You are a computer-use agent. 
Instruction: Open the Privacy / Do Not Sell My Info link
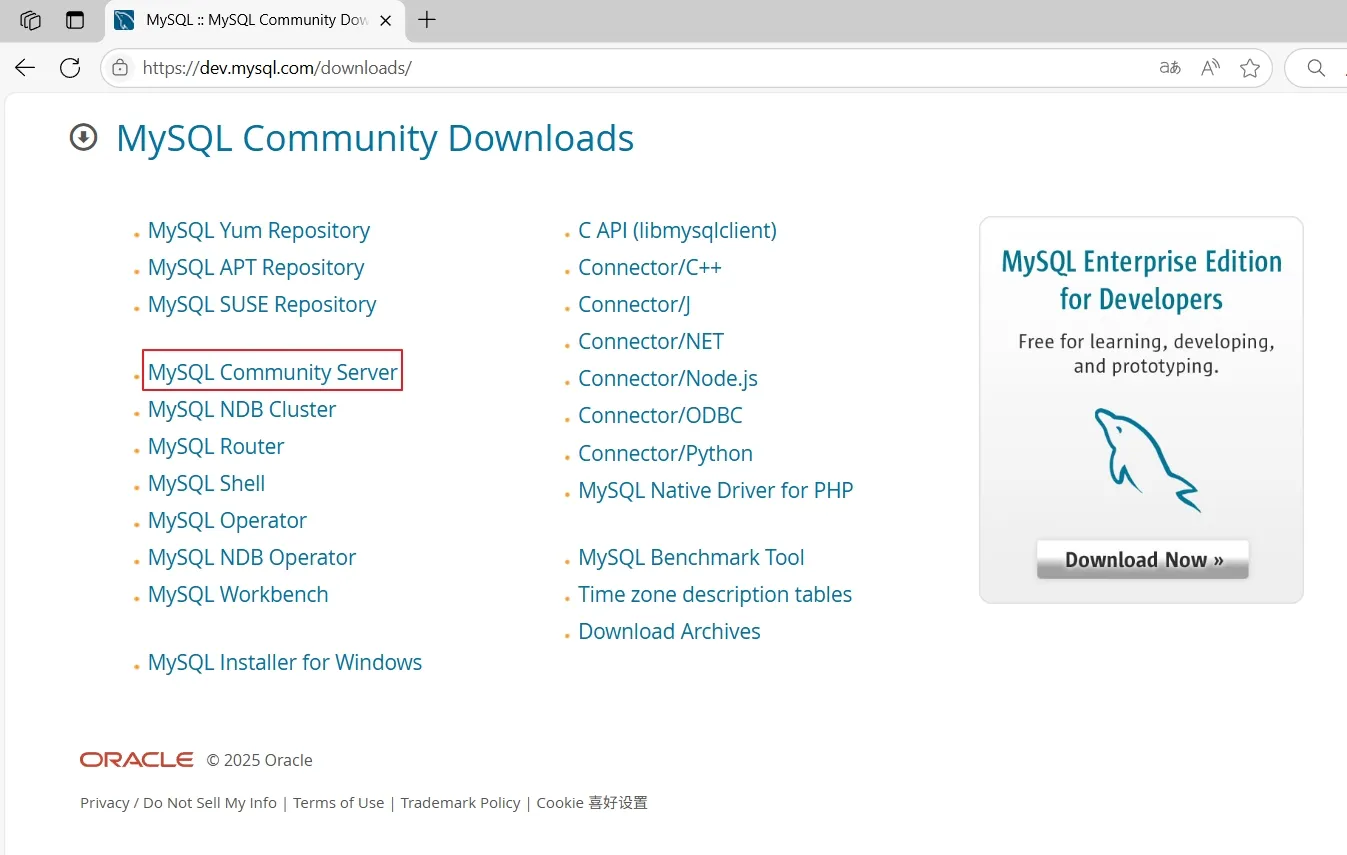tap(178, 802)
